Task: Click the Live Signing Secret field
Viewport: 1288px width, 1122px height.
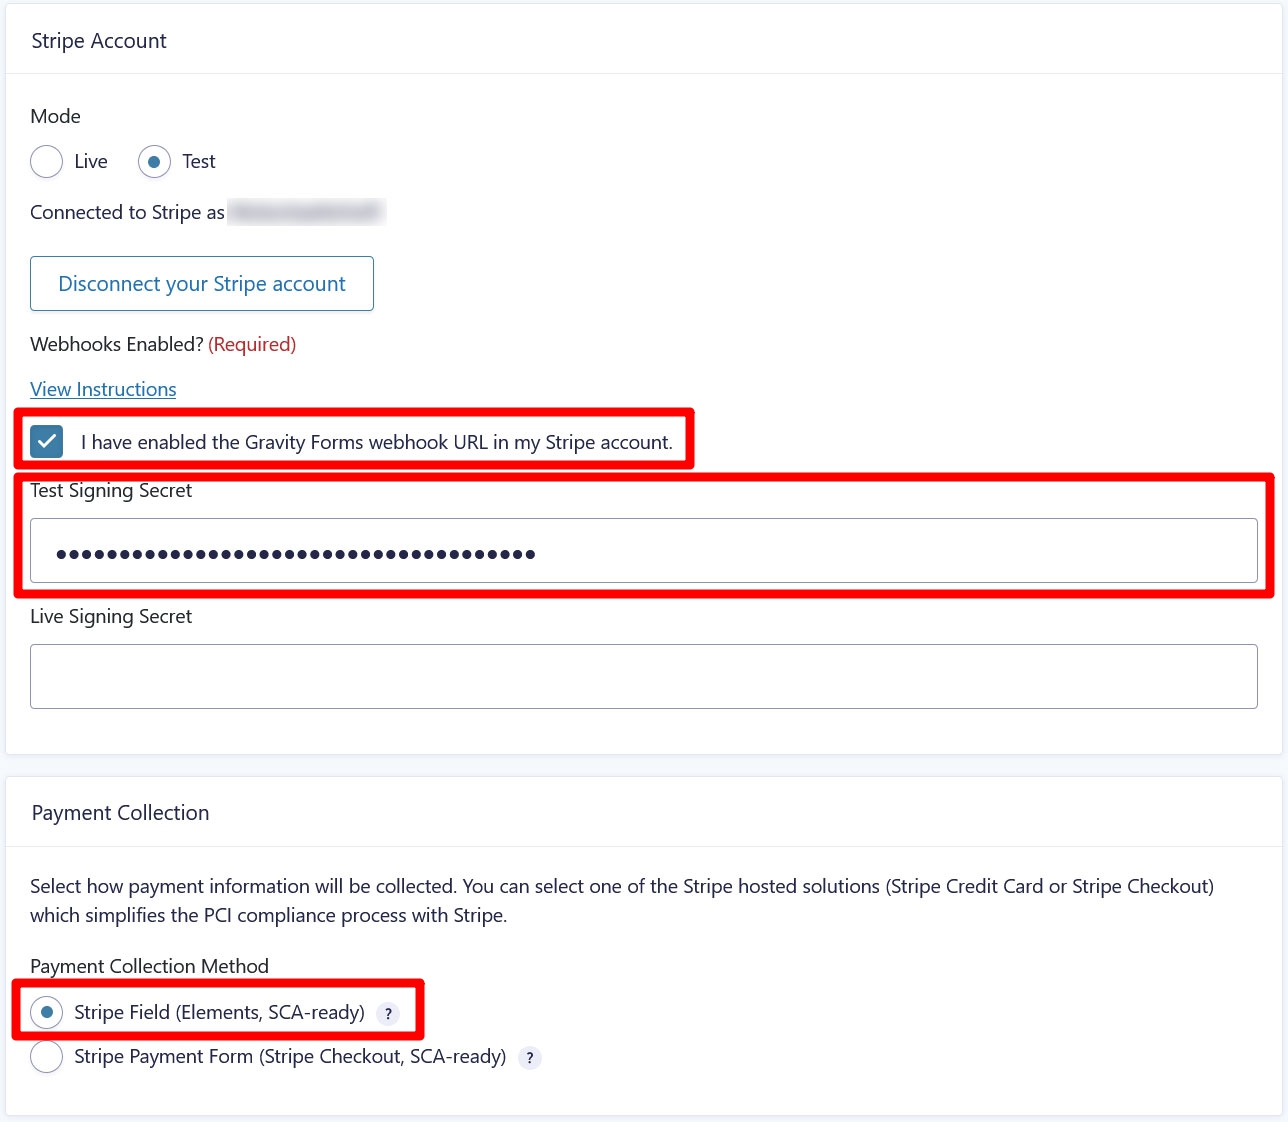Action: pos(643,677)
